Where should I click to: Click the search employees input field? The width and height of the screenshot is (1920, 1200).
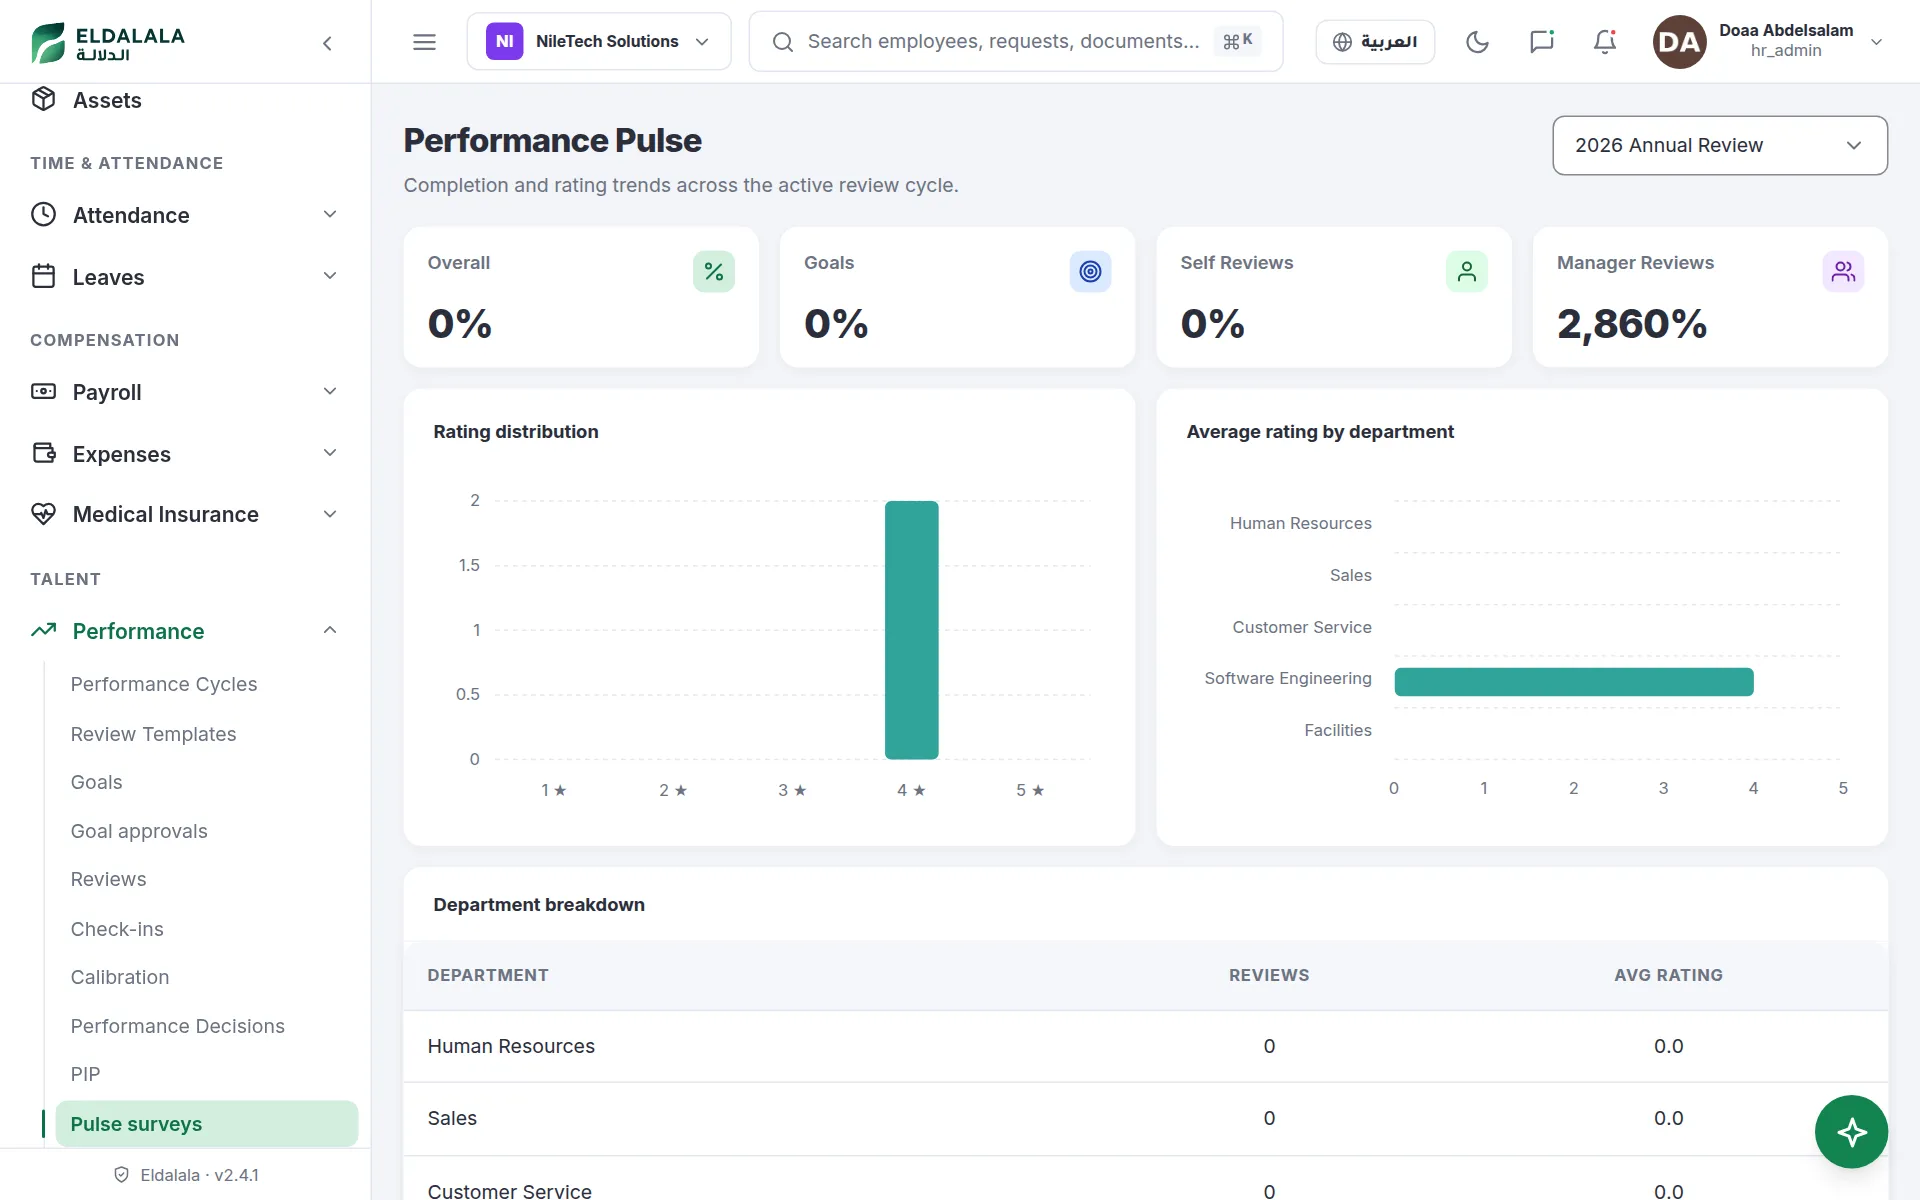pos(1015,42)
